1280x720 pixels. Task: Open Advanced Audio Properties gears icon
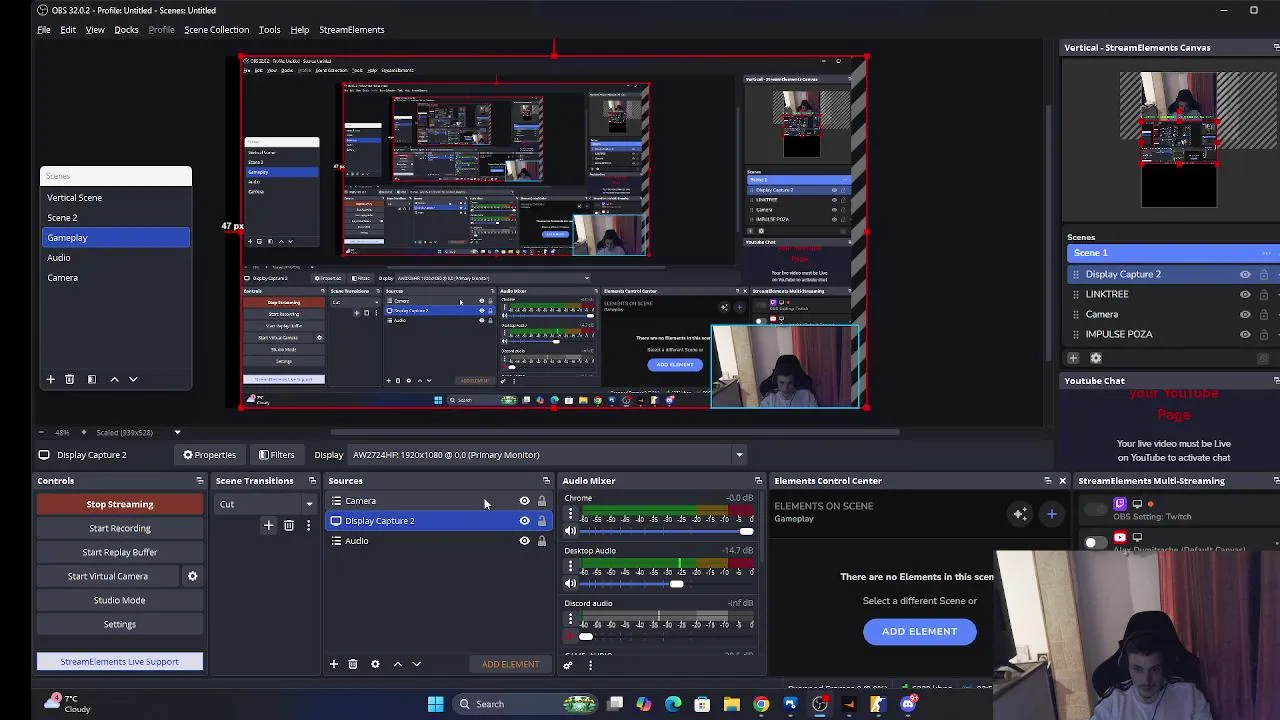coord(568,665)
